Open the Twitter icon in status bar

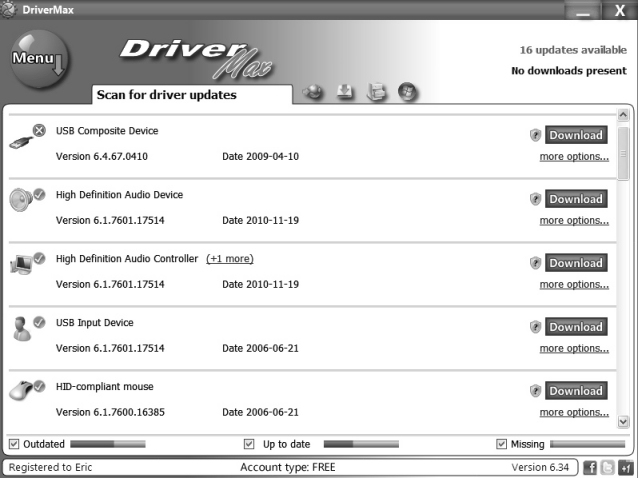tap(607, 467)
